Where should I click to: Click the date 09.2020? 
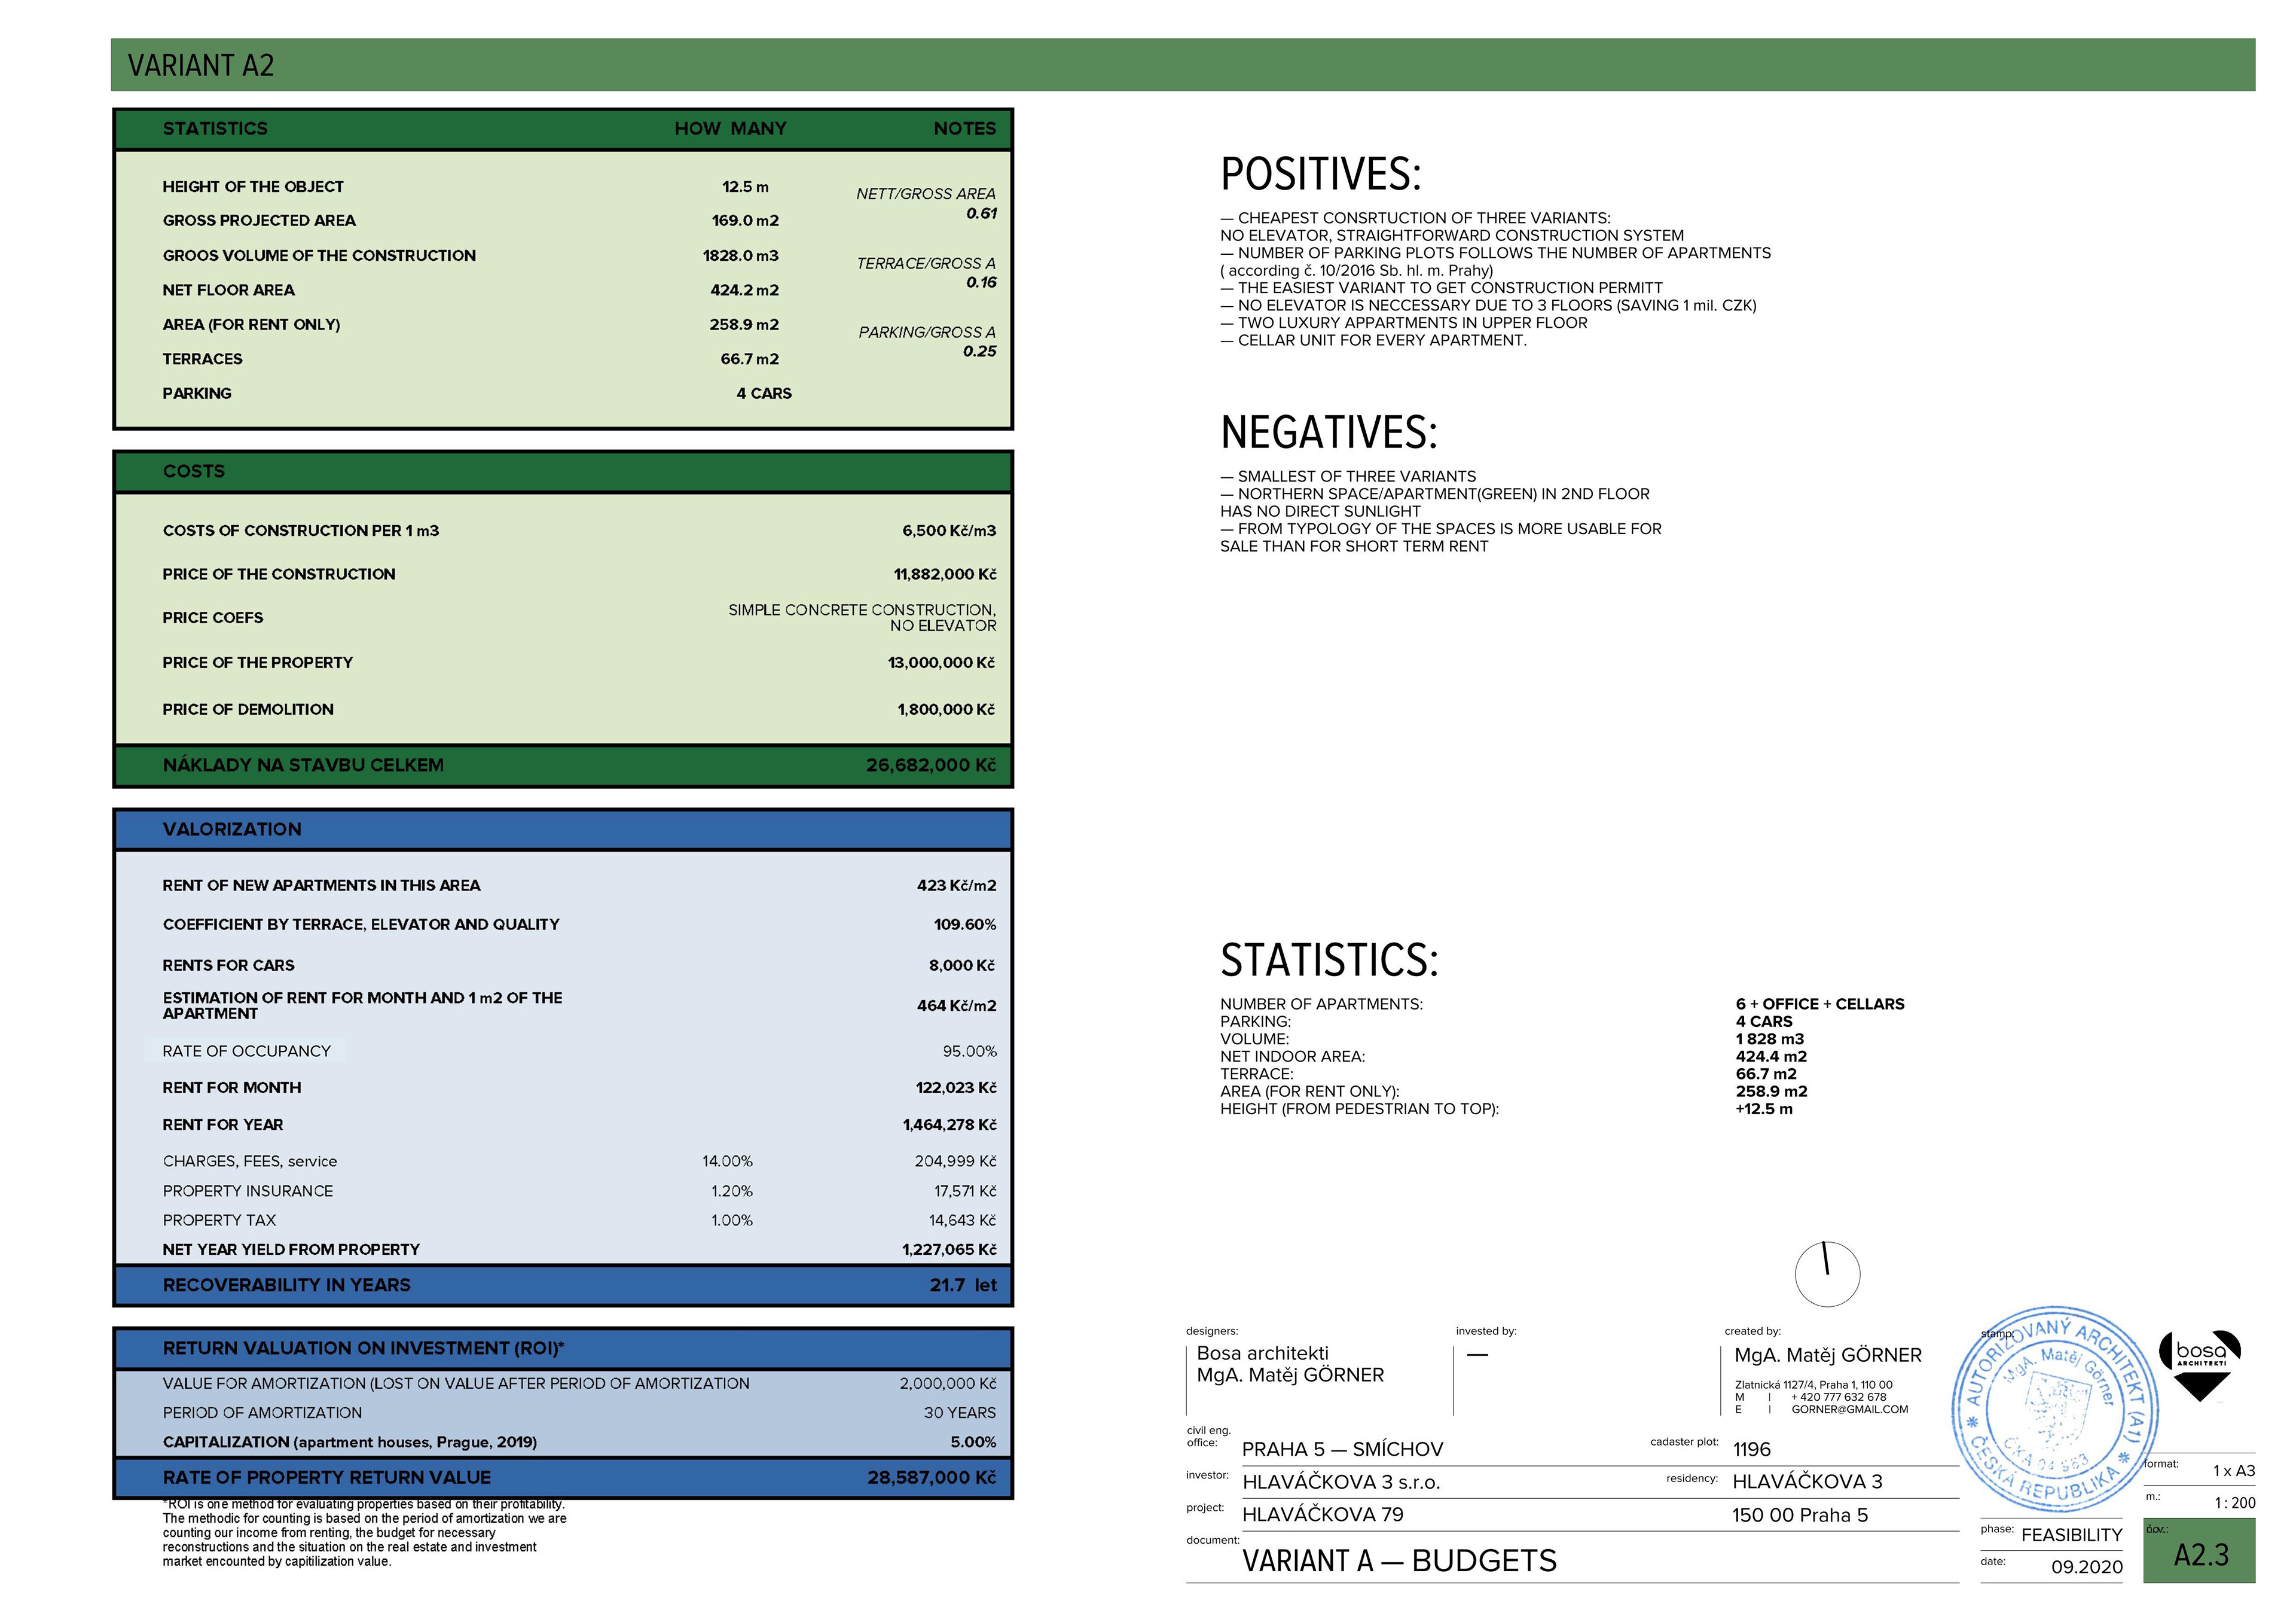[x=2087, y=1567]
